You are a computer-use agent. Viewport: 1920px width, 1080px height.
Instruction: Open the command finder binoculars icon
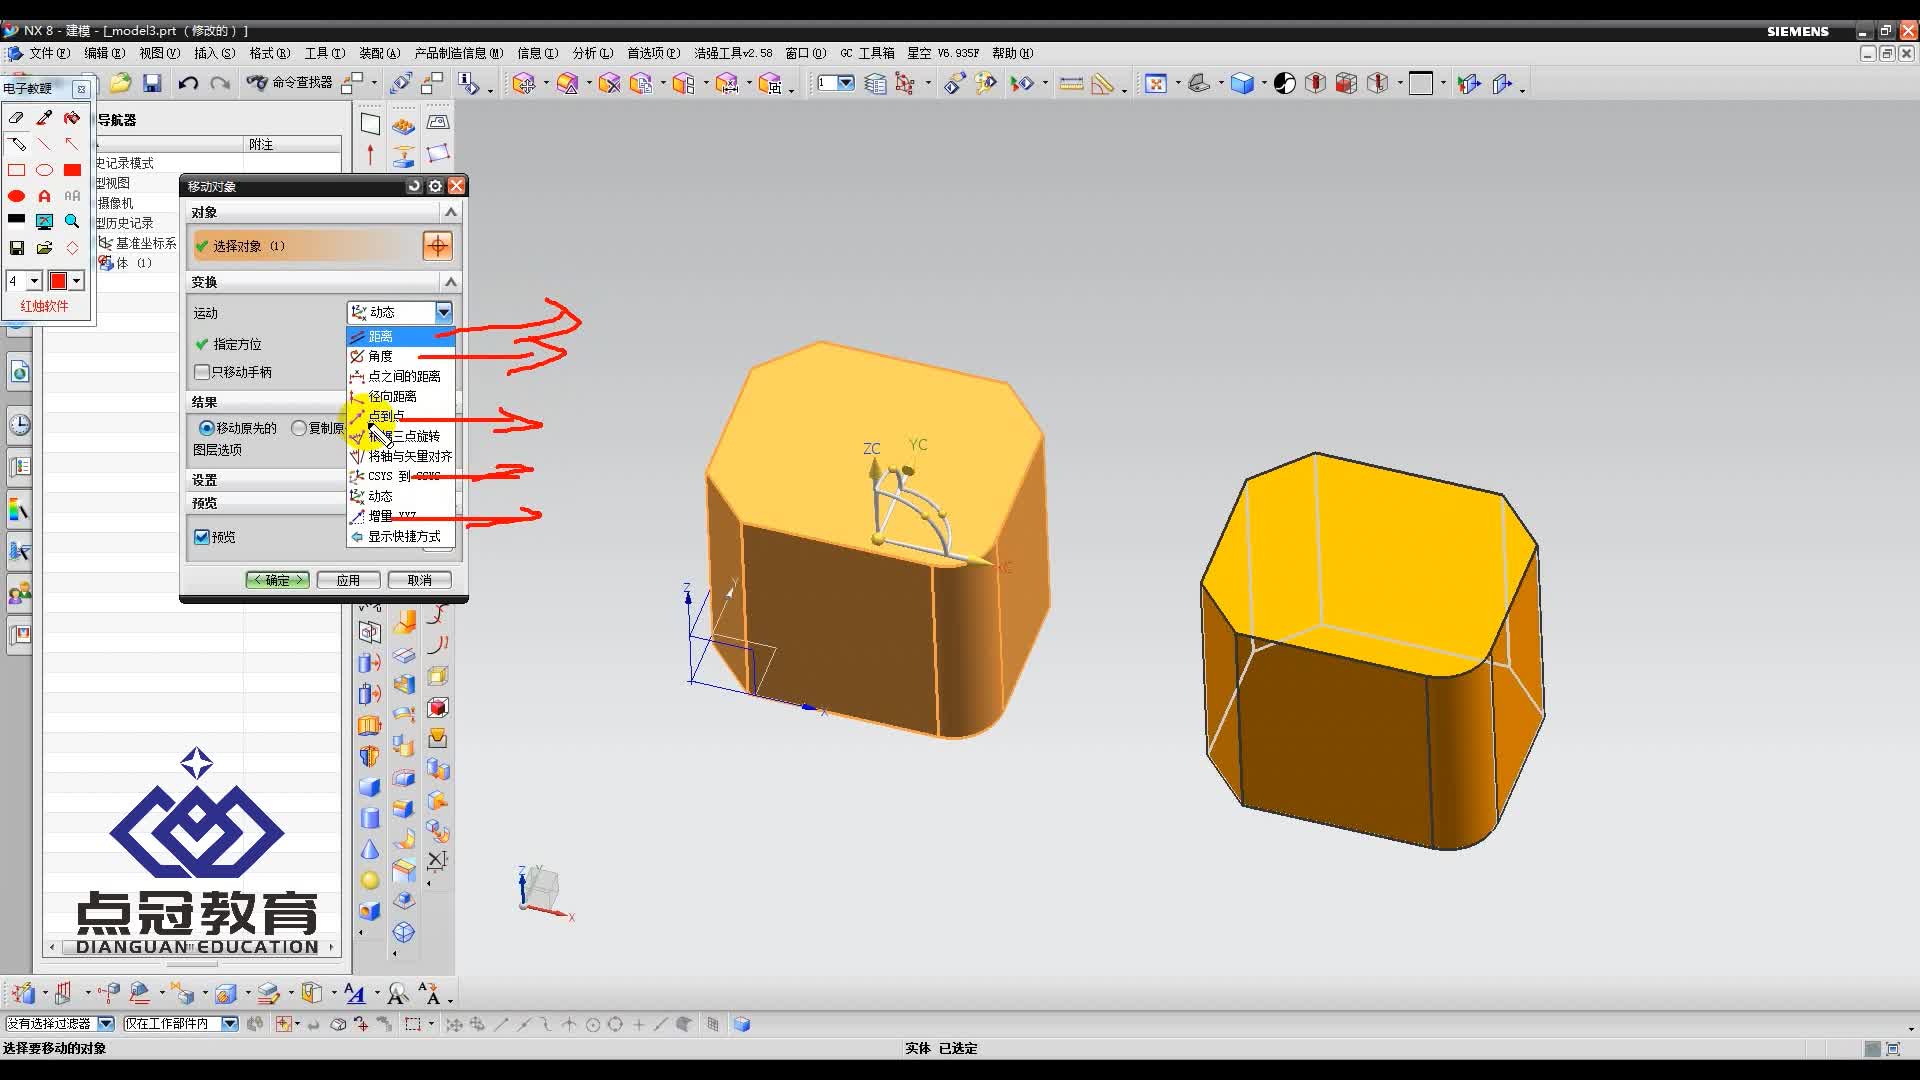pos(257,83)
